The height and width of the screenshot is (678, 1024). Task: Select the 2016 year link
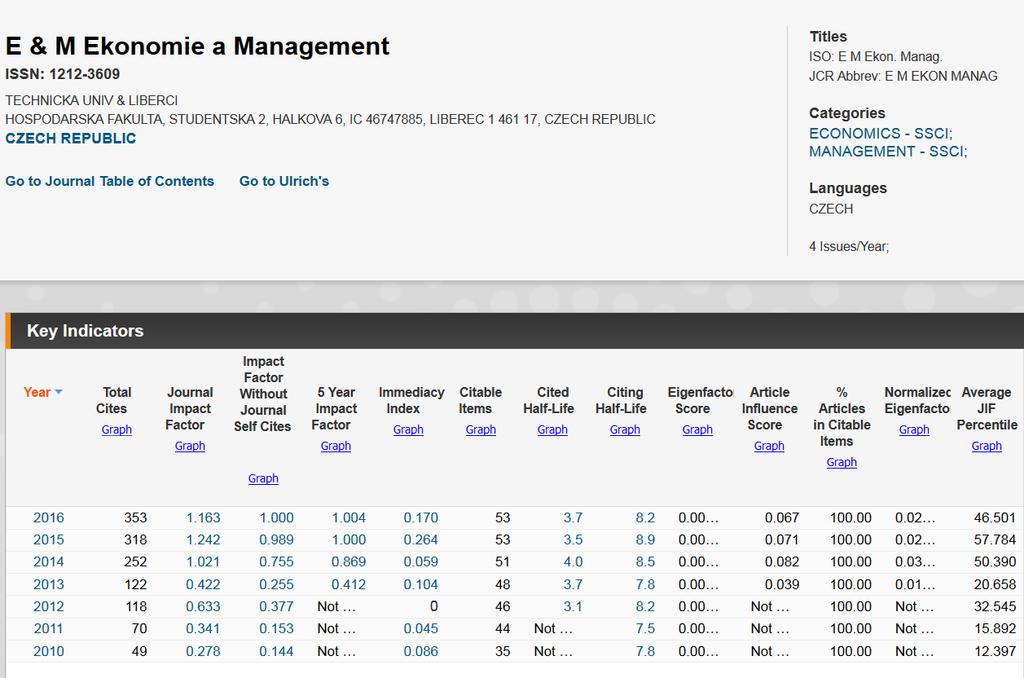(49, 518)
